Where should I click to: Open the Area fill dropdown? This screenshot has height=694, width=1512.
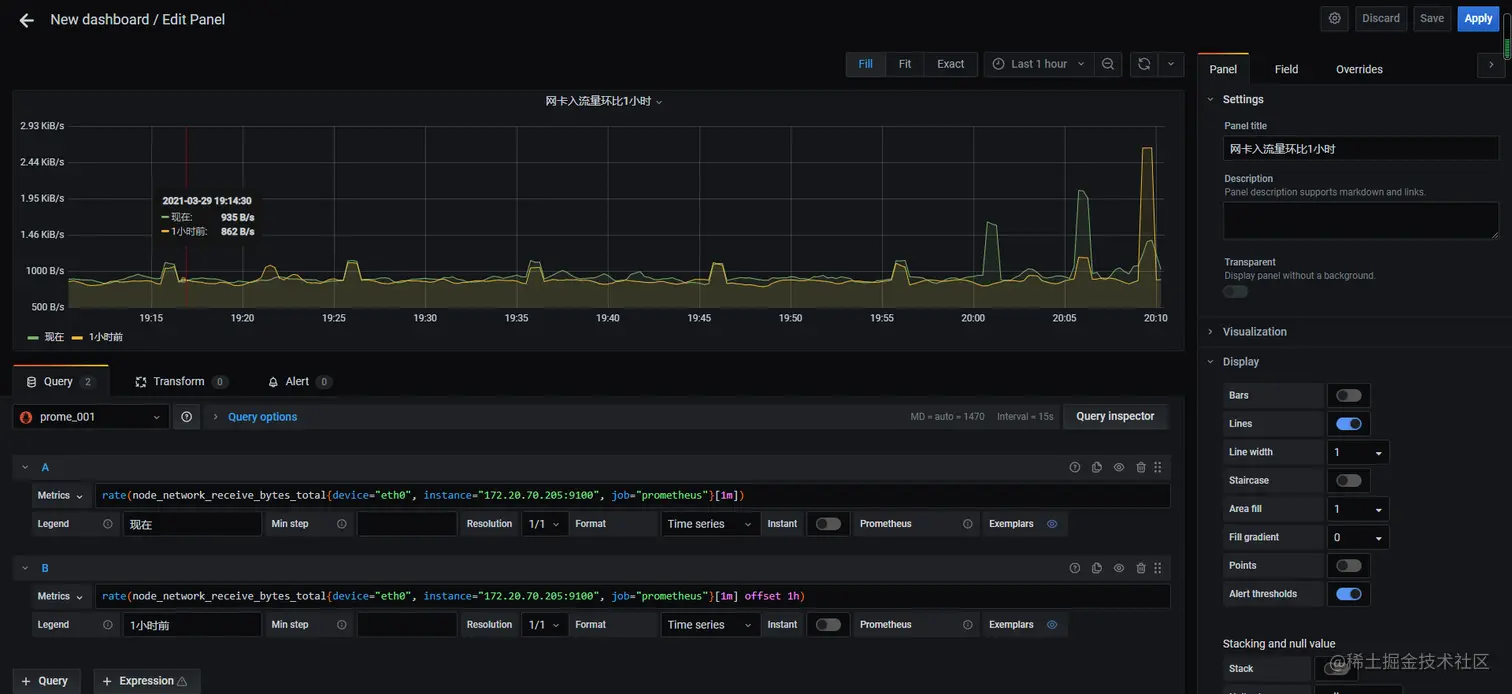point(1358,510)
